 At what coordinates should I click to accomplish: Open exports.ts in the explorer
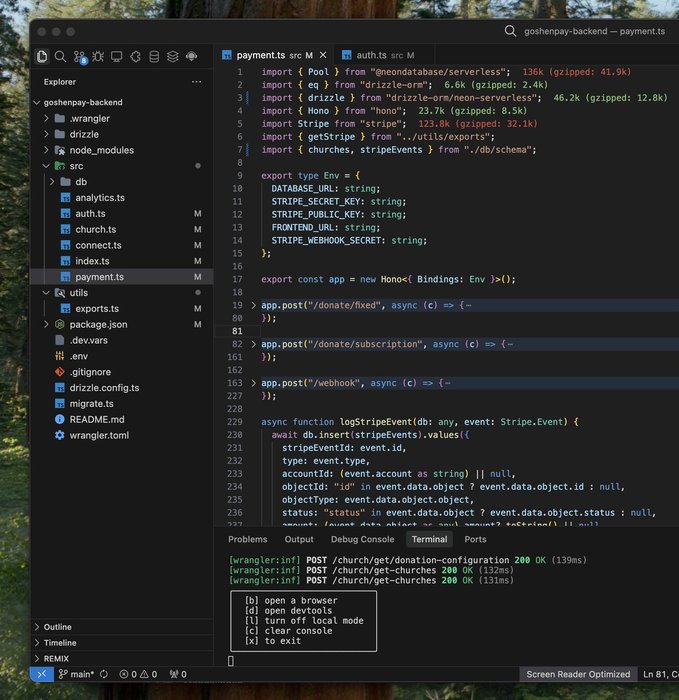121,308
